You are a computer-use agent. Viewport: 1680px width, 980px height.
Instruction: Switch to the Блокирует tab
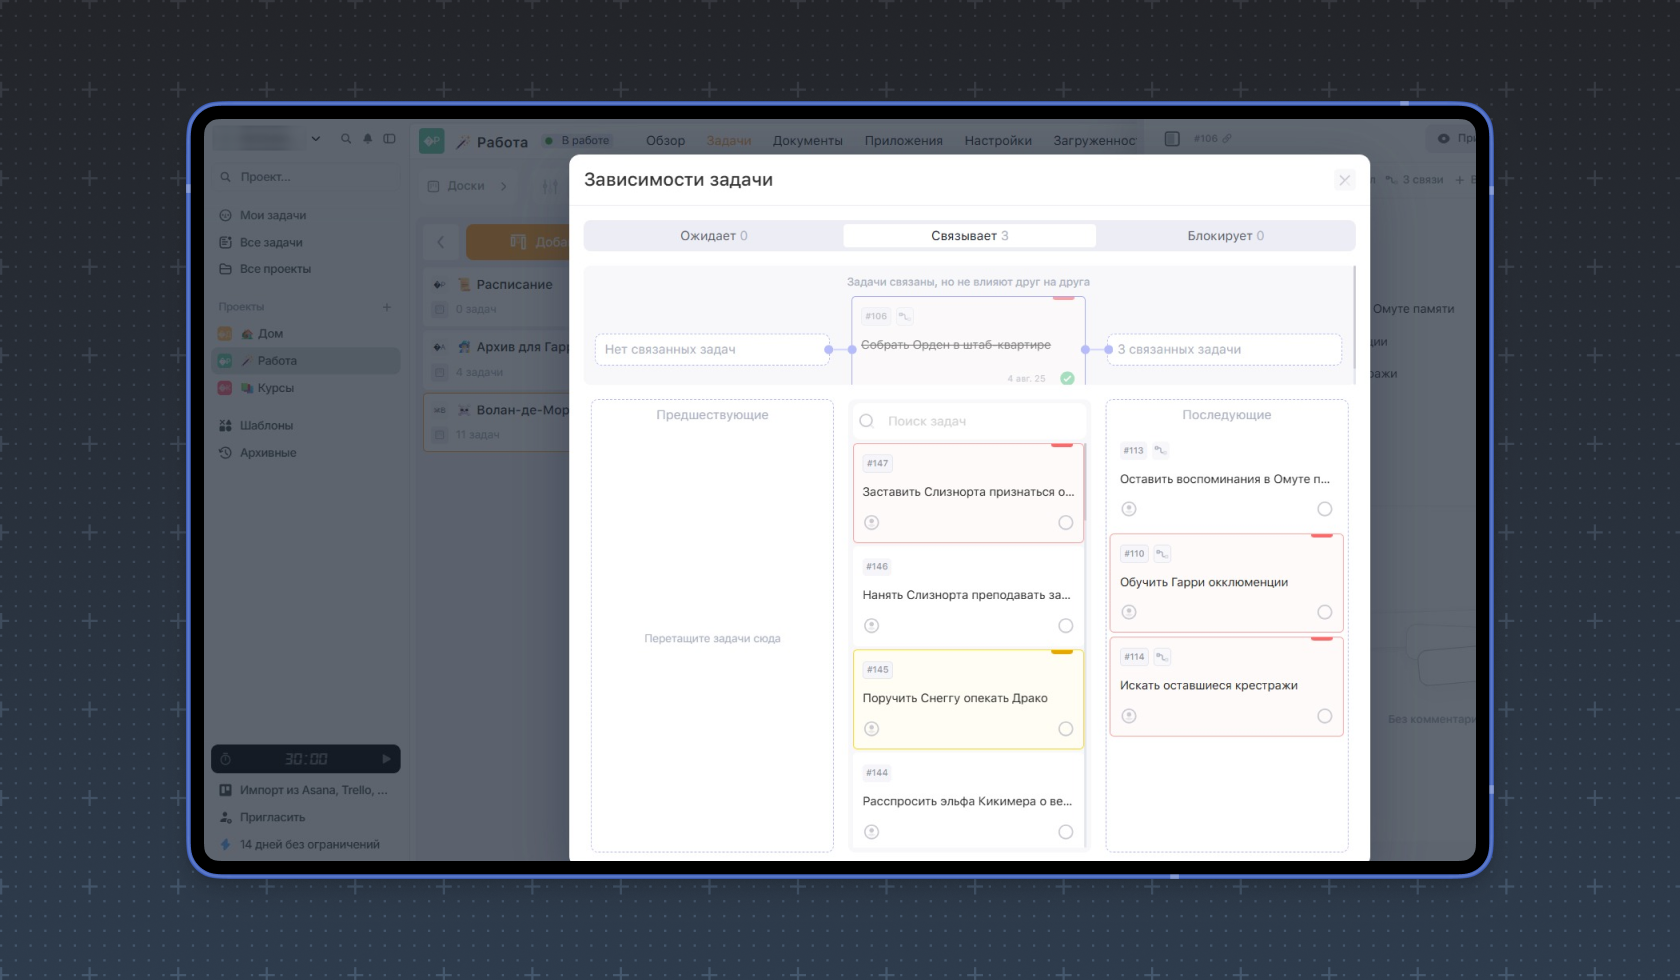coord(1225,236)
